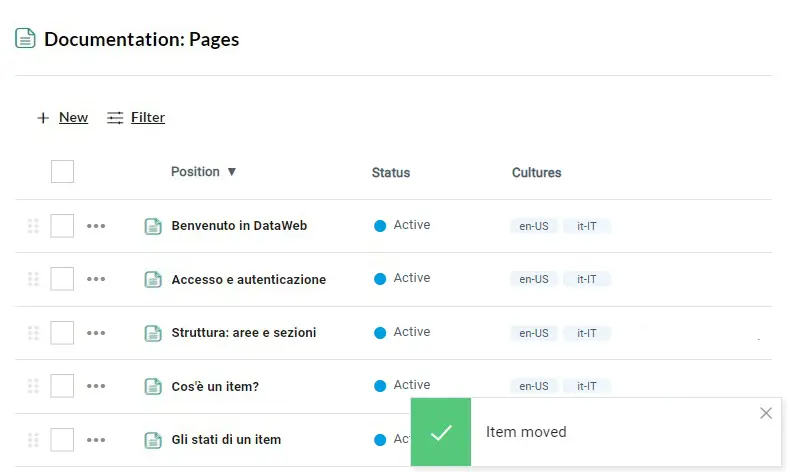
Task: Open the three-dot menu for Benvenuto in DataWeb
Action: (x=96, y=226)
